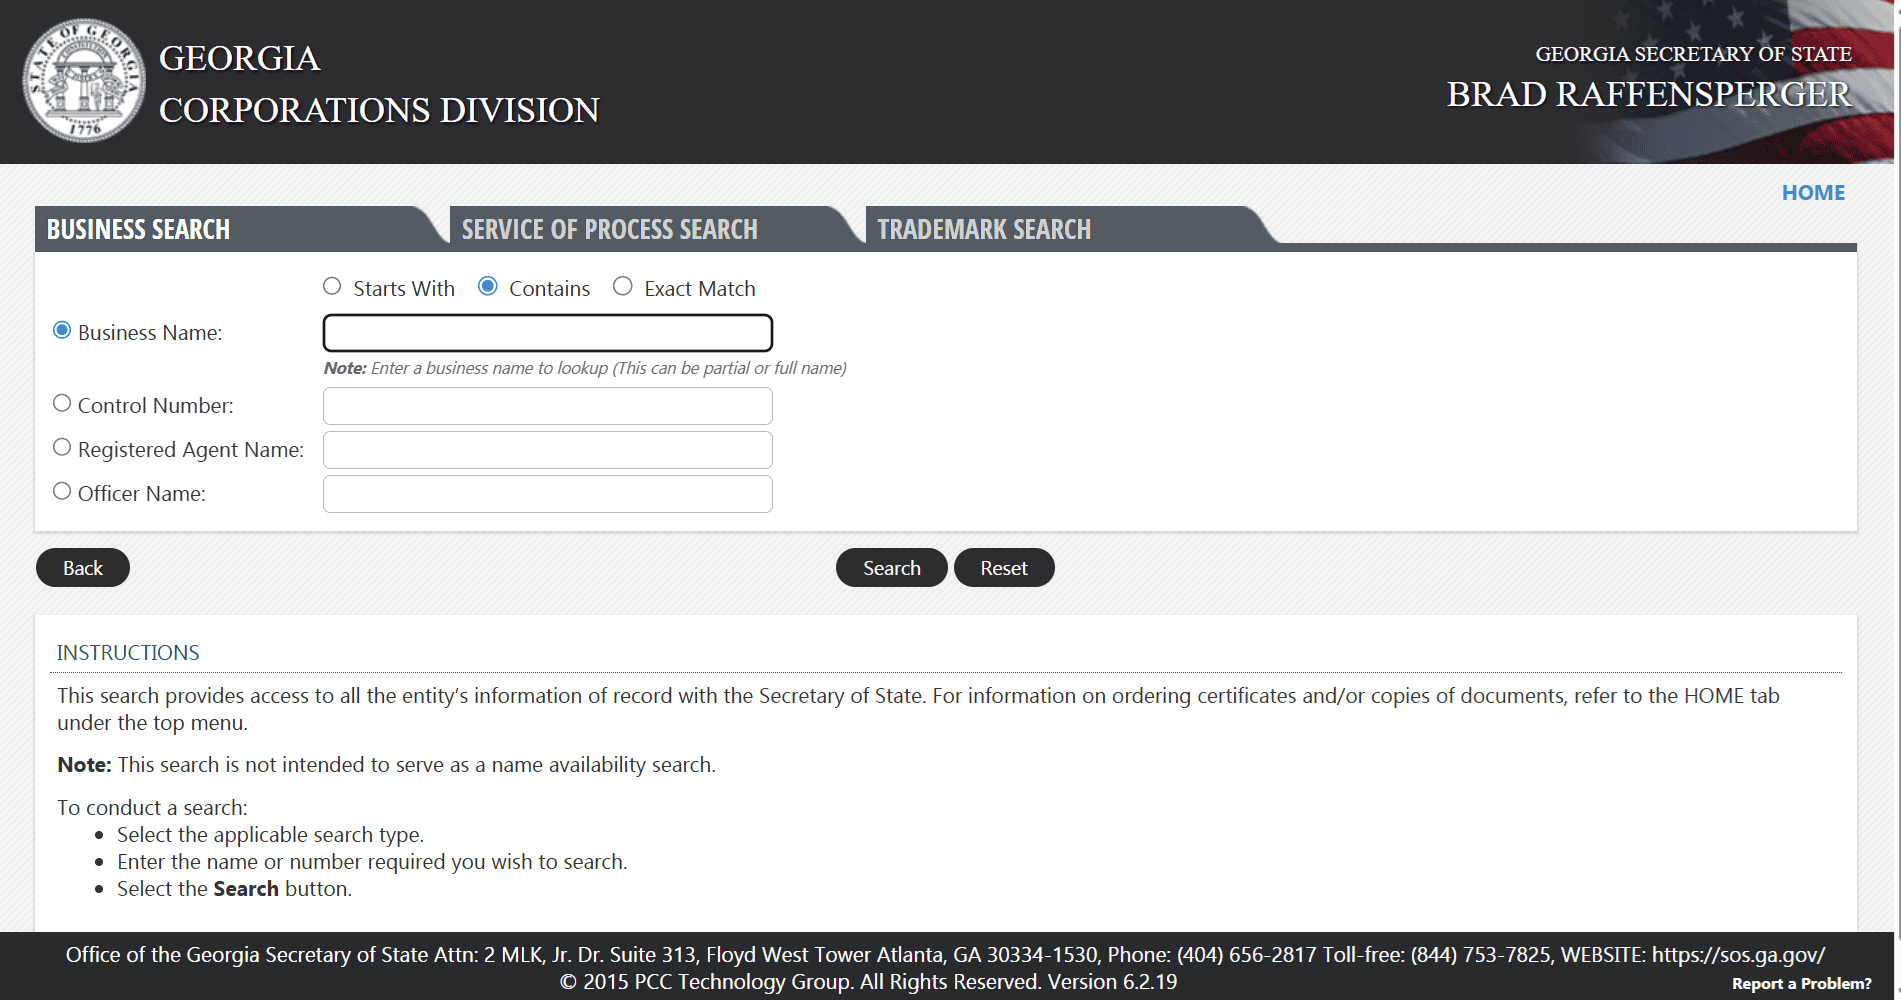Open the Trademark Search tab
Screen dimensions: 1901x1000
984,229
